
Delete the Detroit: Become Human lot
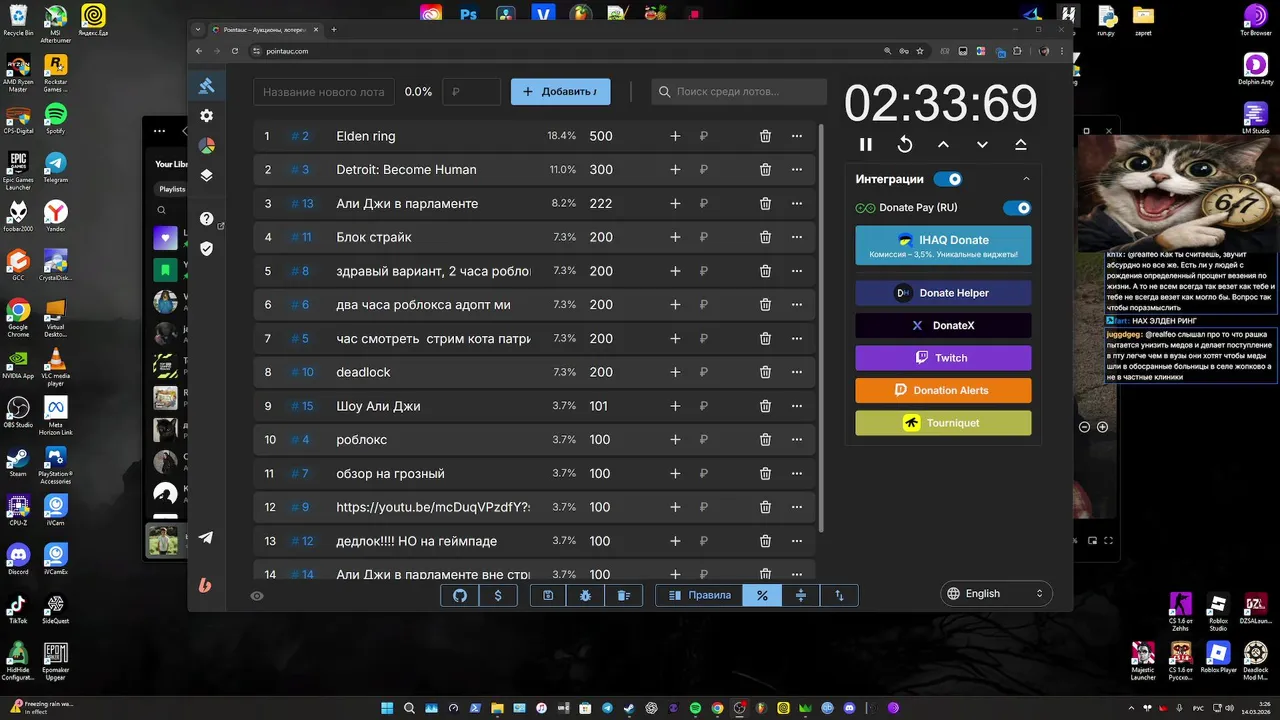coord(765,170)
